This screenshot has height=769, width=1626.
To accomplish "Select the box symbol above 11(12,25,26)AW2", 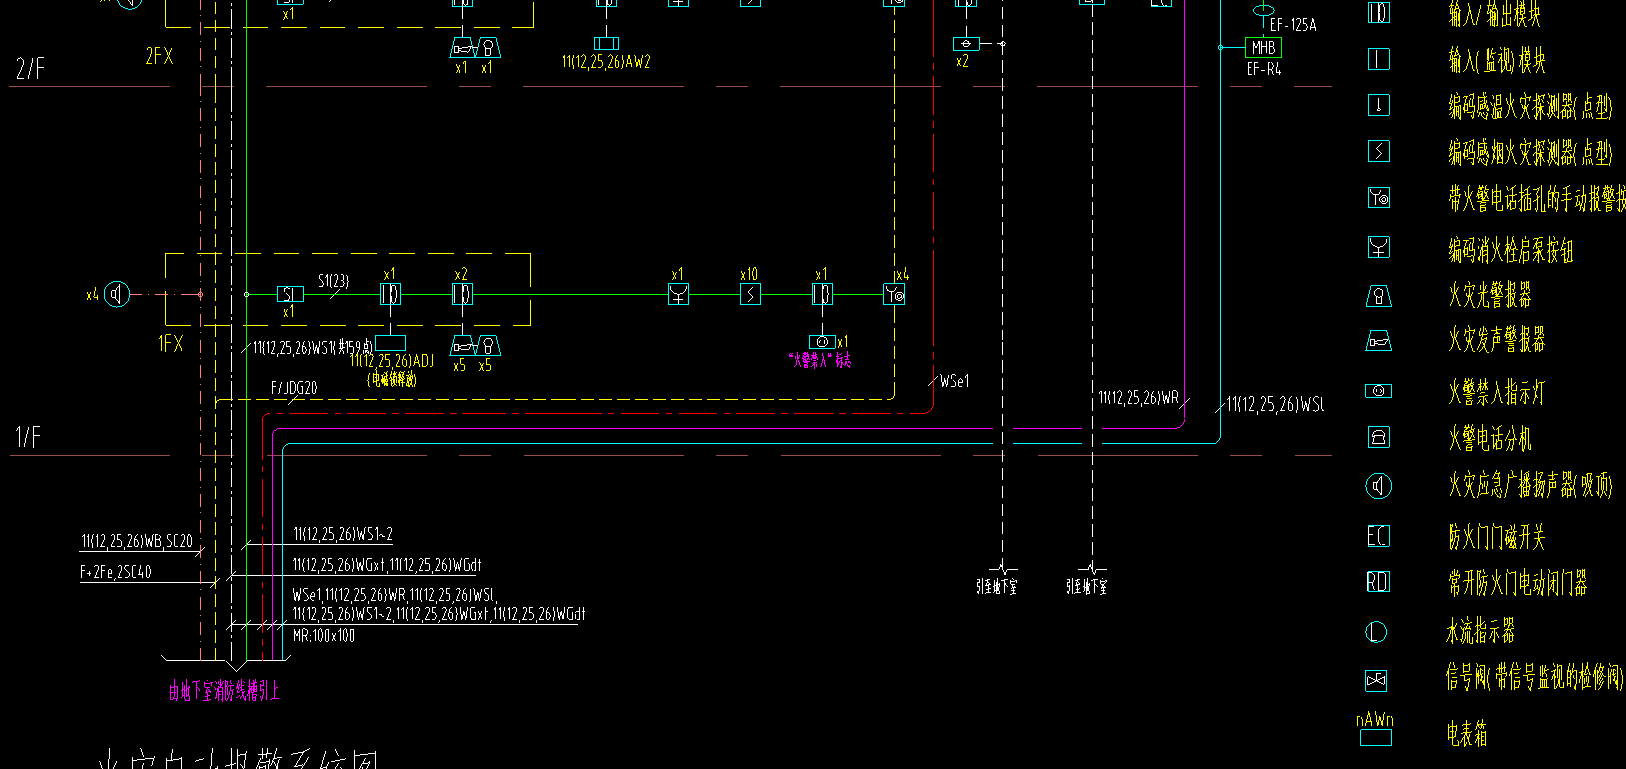I will (606, 44).
